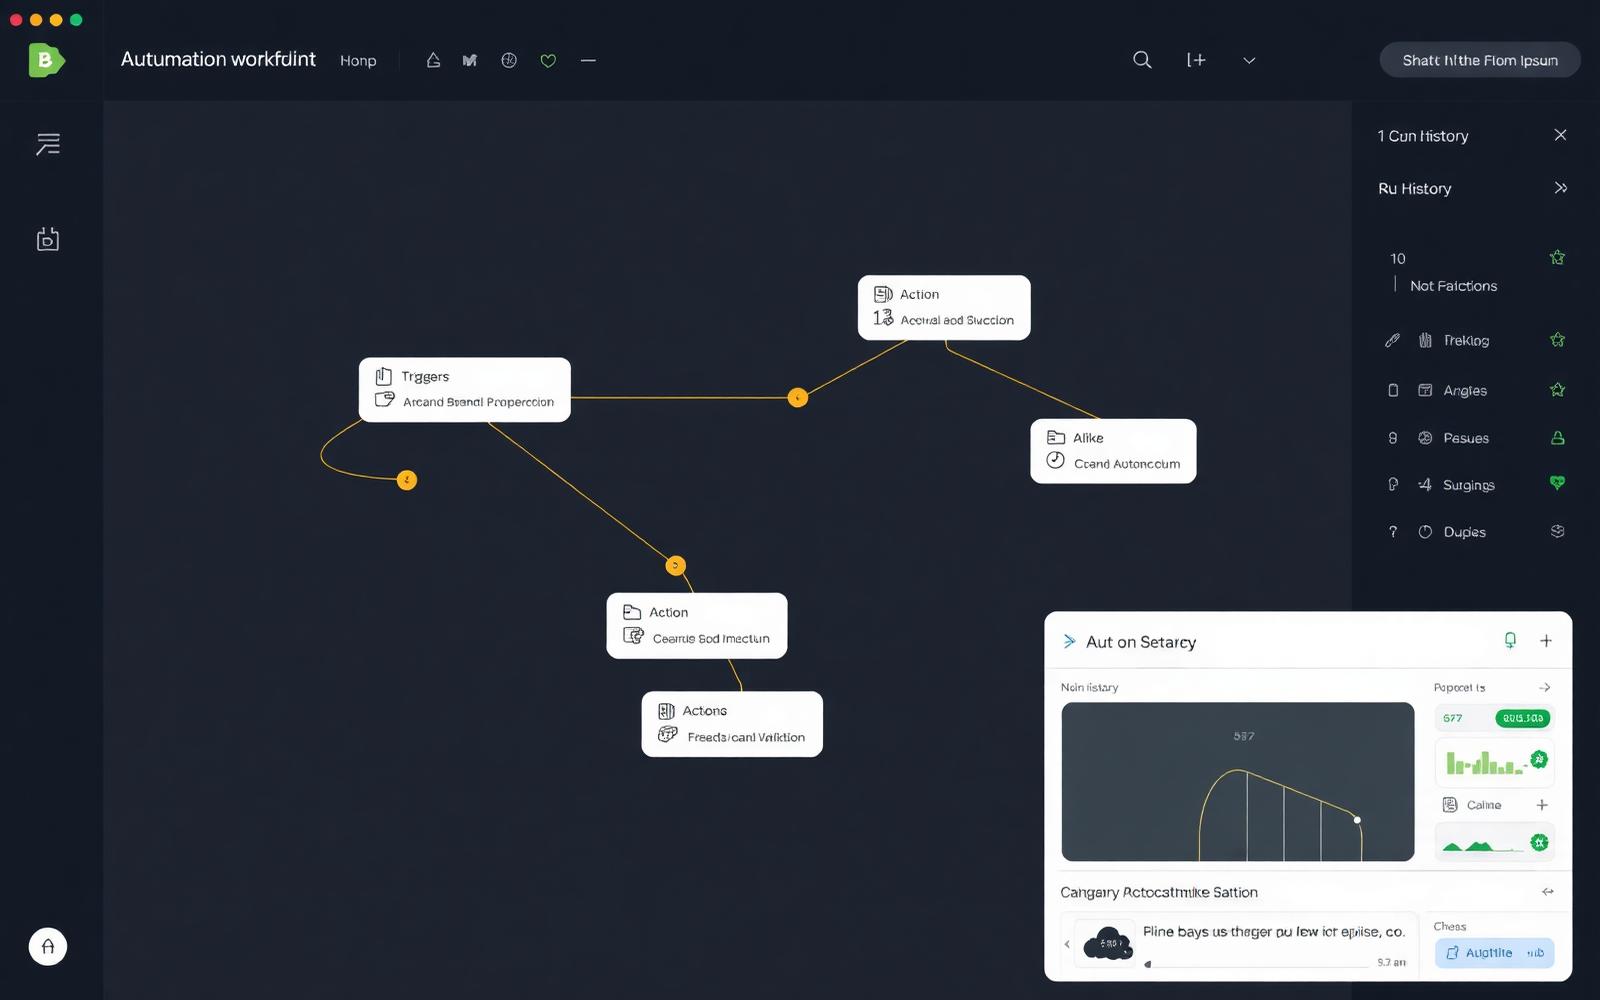The image size is (1600, 1000).
Task: Toggle green star on Angles row
Action: 1557,390
